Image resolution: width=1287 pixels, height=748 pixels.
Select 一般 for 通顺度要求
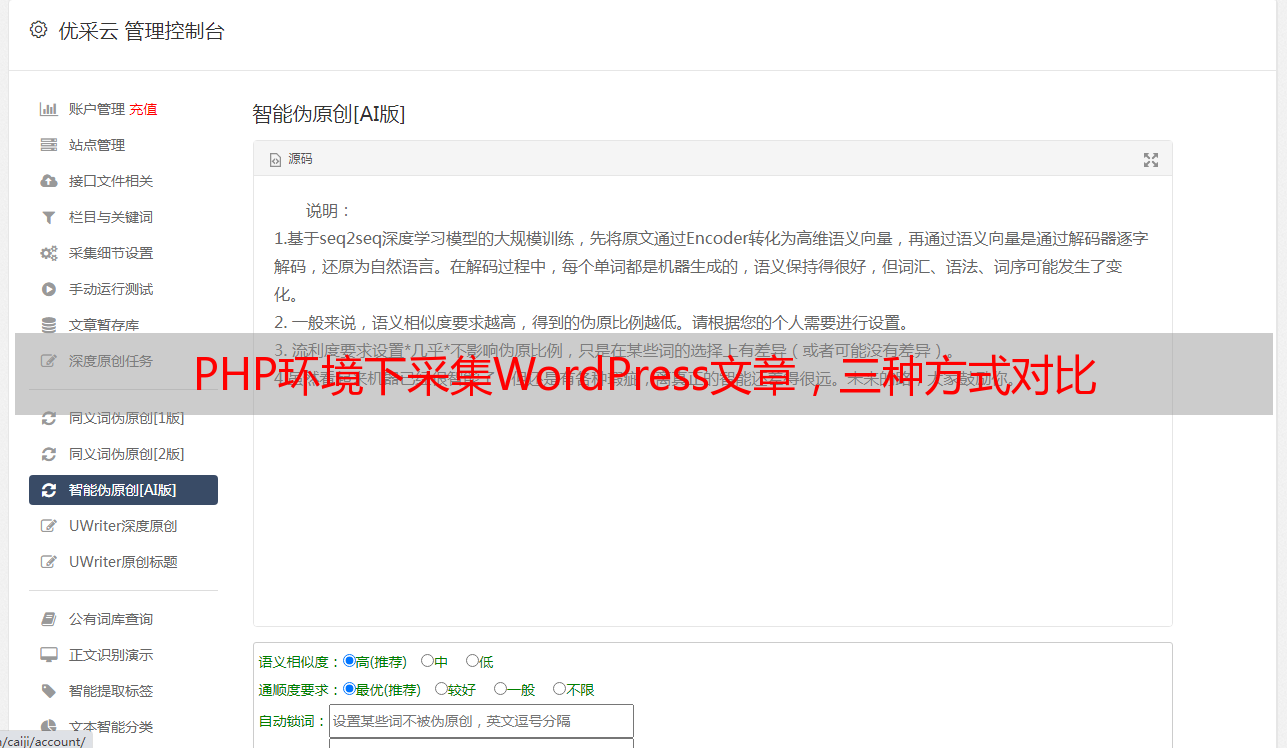[x=500, y=689]
